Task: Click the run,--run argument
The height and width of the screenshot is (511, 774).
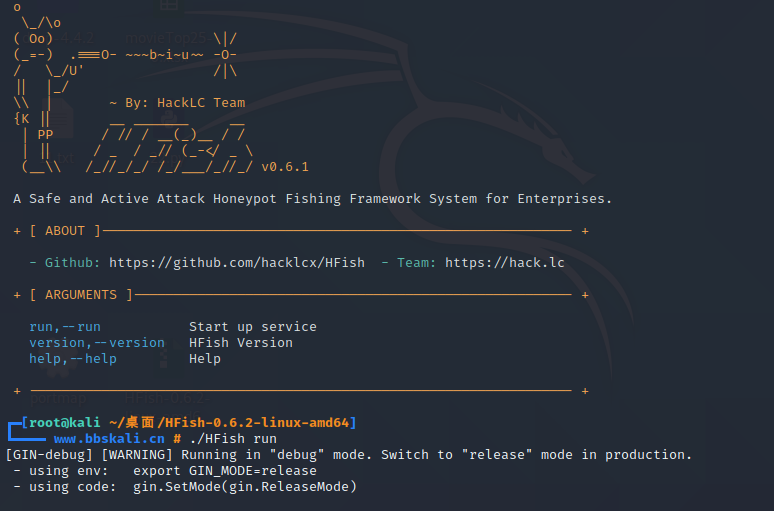Action: [x=65, y=327]
